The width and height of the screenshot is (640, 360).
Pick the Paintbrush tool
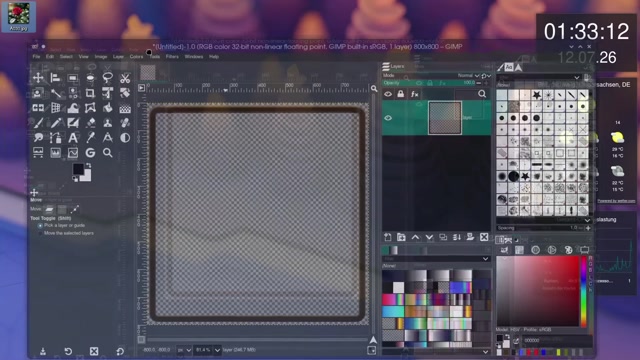pos(38,123)
